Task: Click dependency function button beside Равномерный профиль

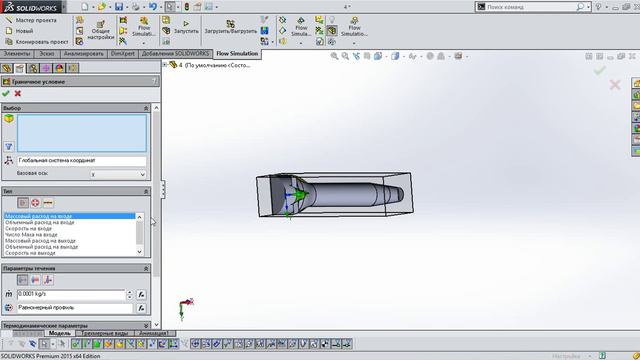Action: pyautogui.click(x=141, y=308)
